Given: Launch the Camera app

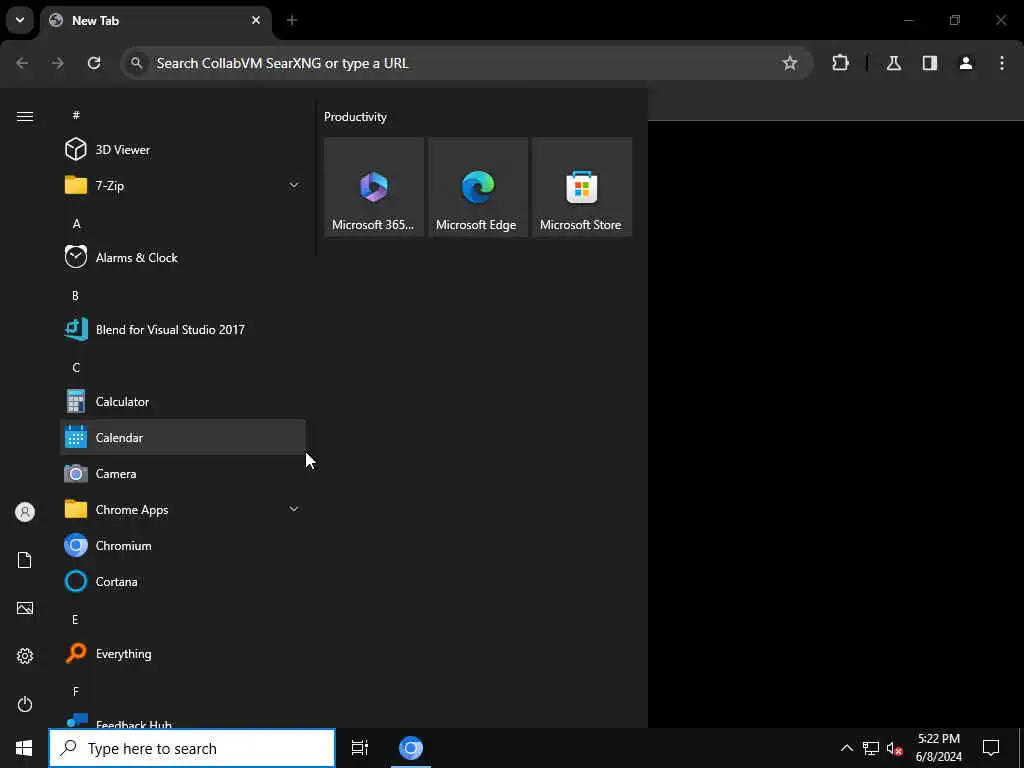Looking at the screenshot, I should point(183,473).
